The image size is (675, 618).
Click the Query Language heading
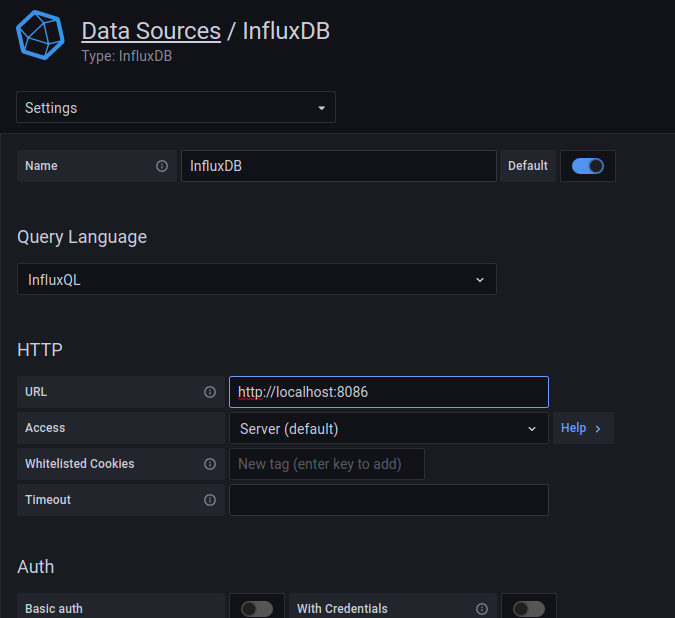[x=82, y=237]
